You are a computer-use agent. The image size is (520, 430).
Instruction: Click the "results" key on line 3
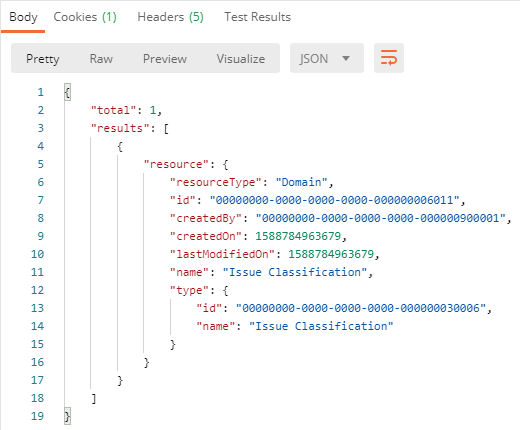[120, 128]
